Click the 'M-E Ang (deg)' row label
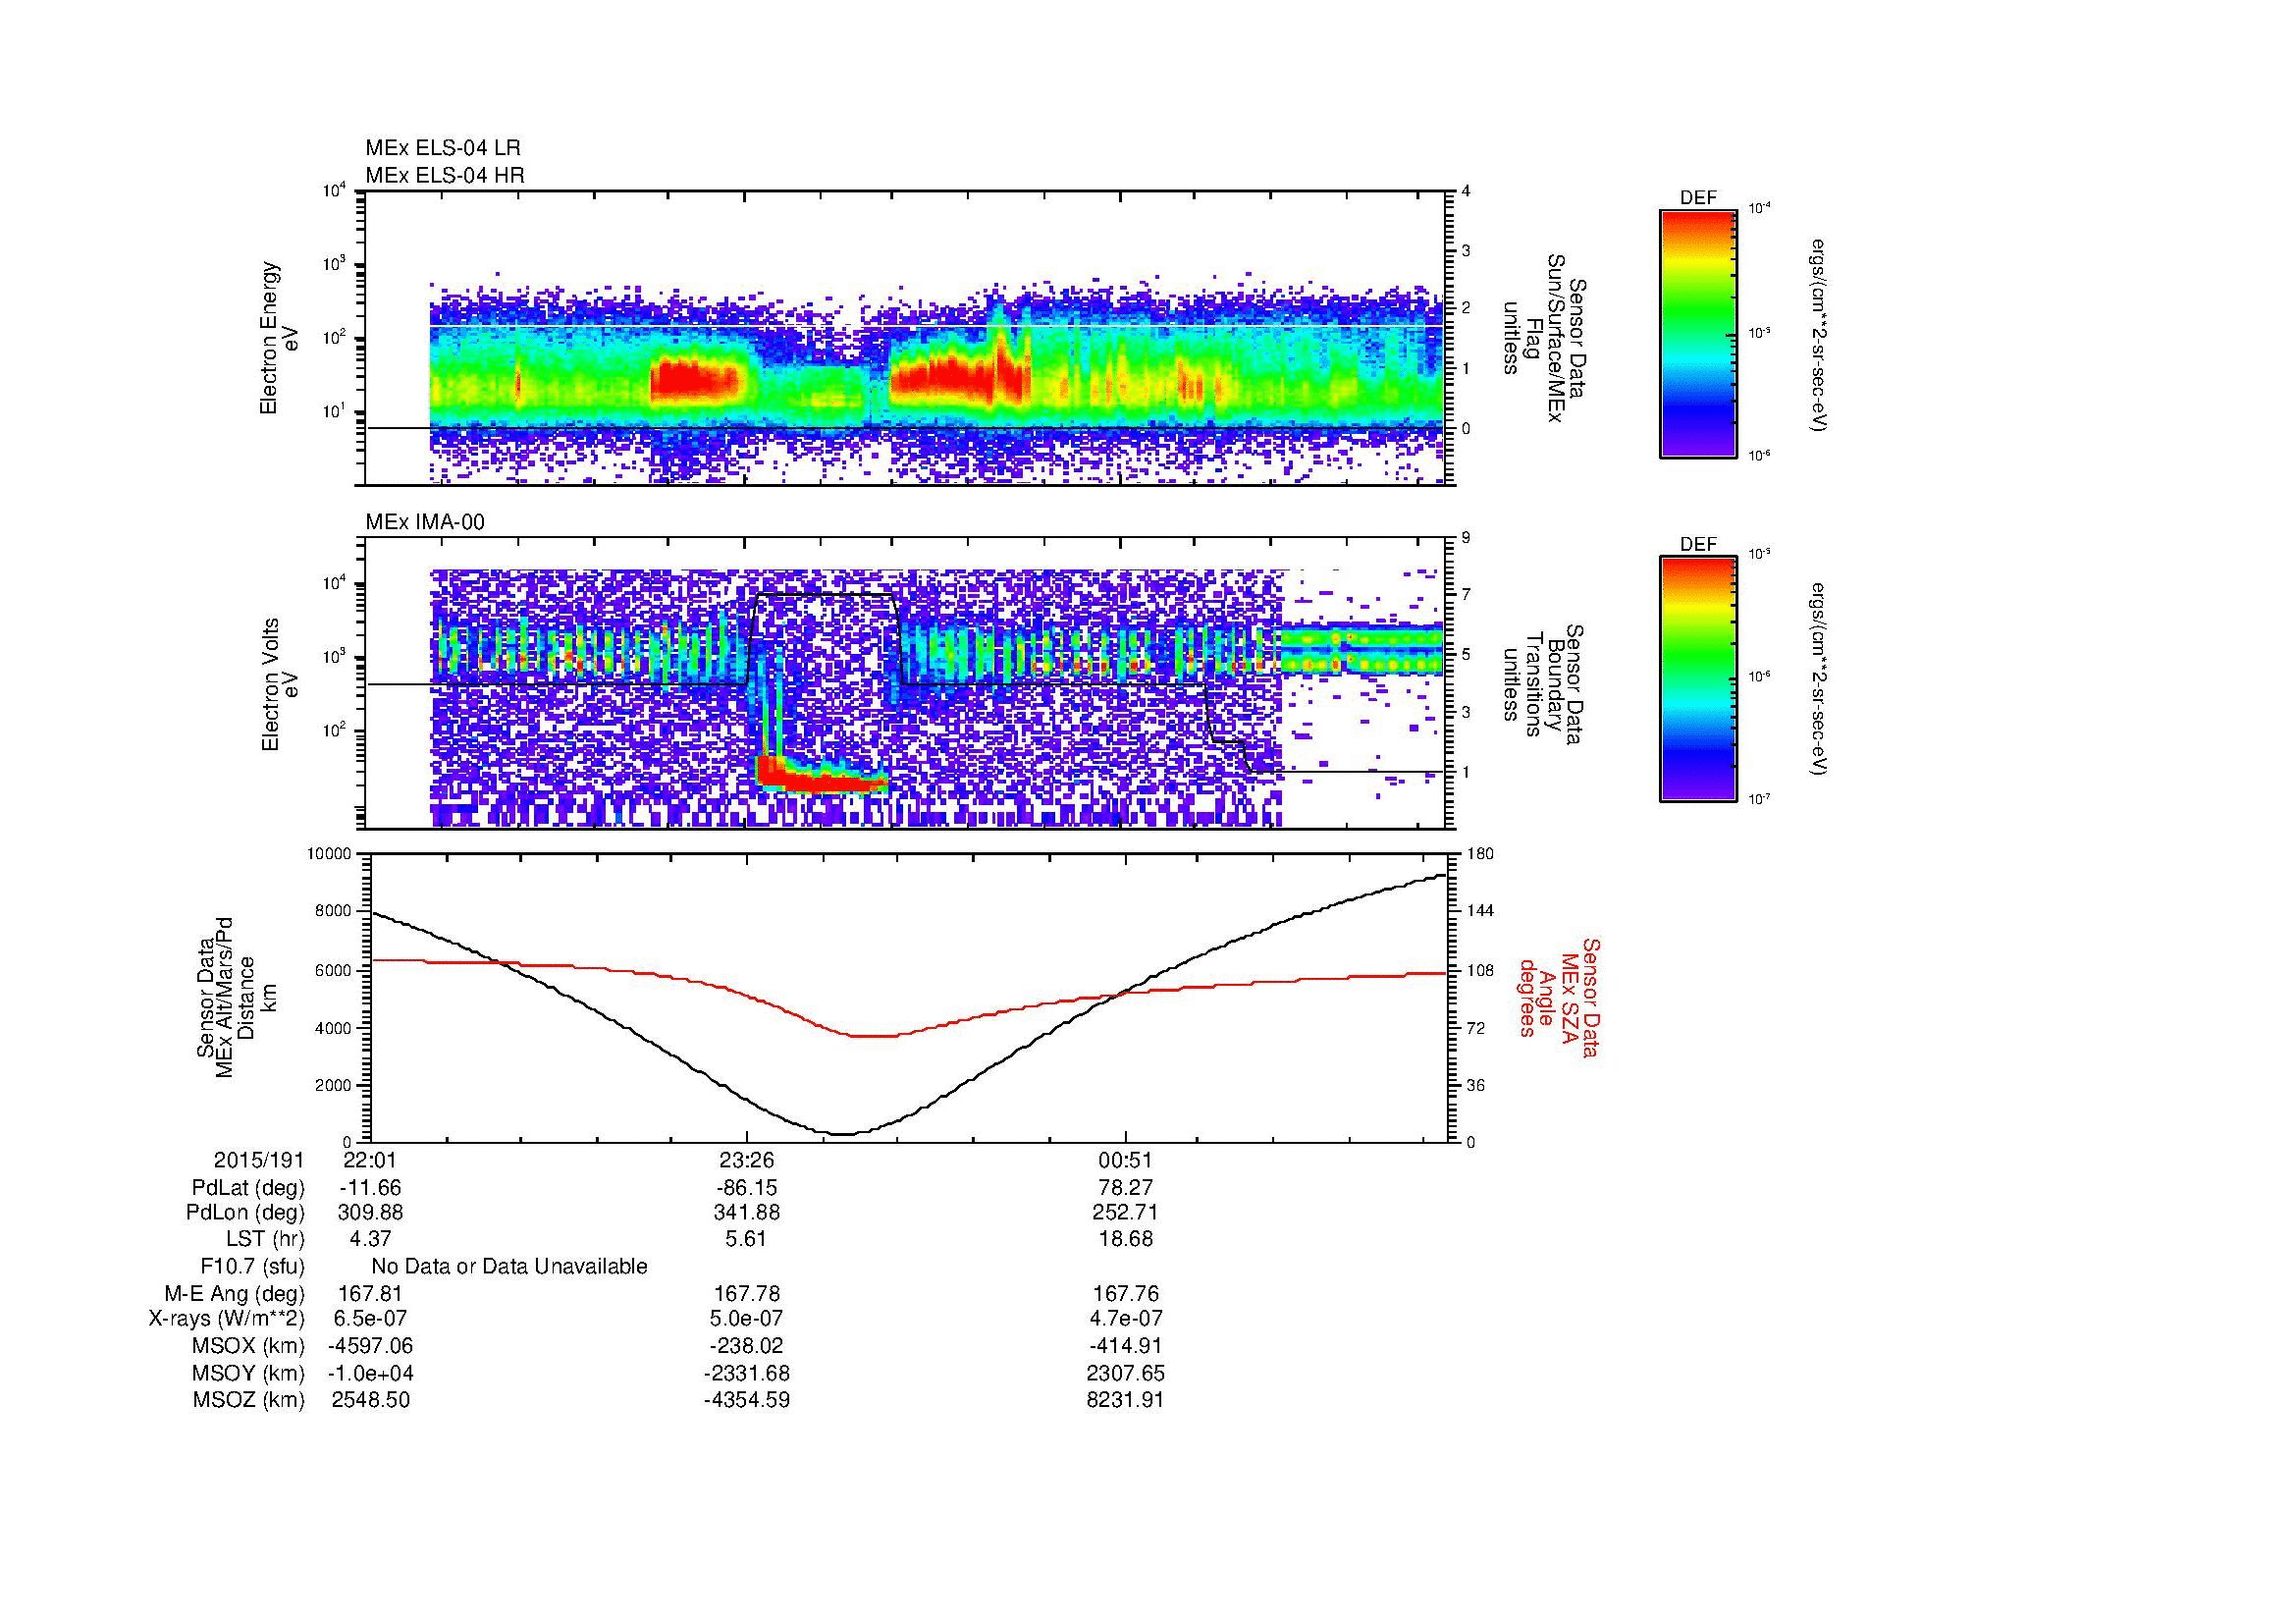The height and width of the screenshot is (1623, 2296). click(x=235, y=1293)
